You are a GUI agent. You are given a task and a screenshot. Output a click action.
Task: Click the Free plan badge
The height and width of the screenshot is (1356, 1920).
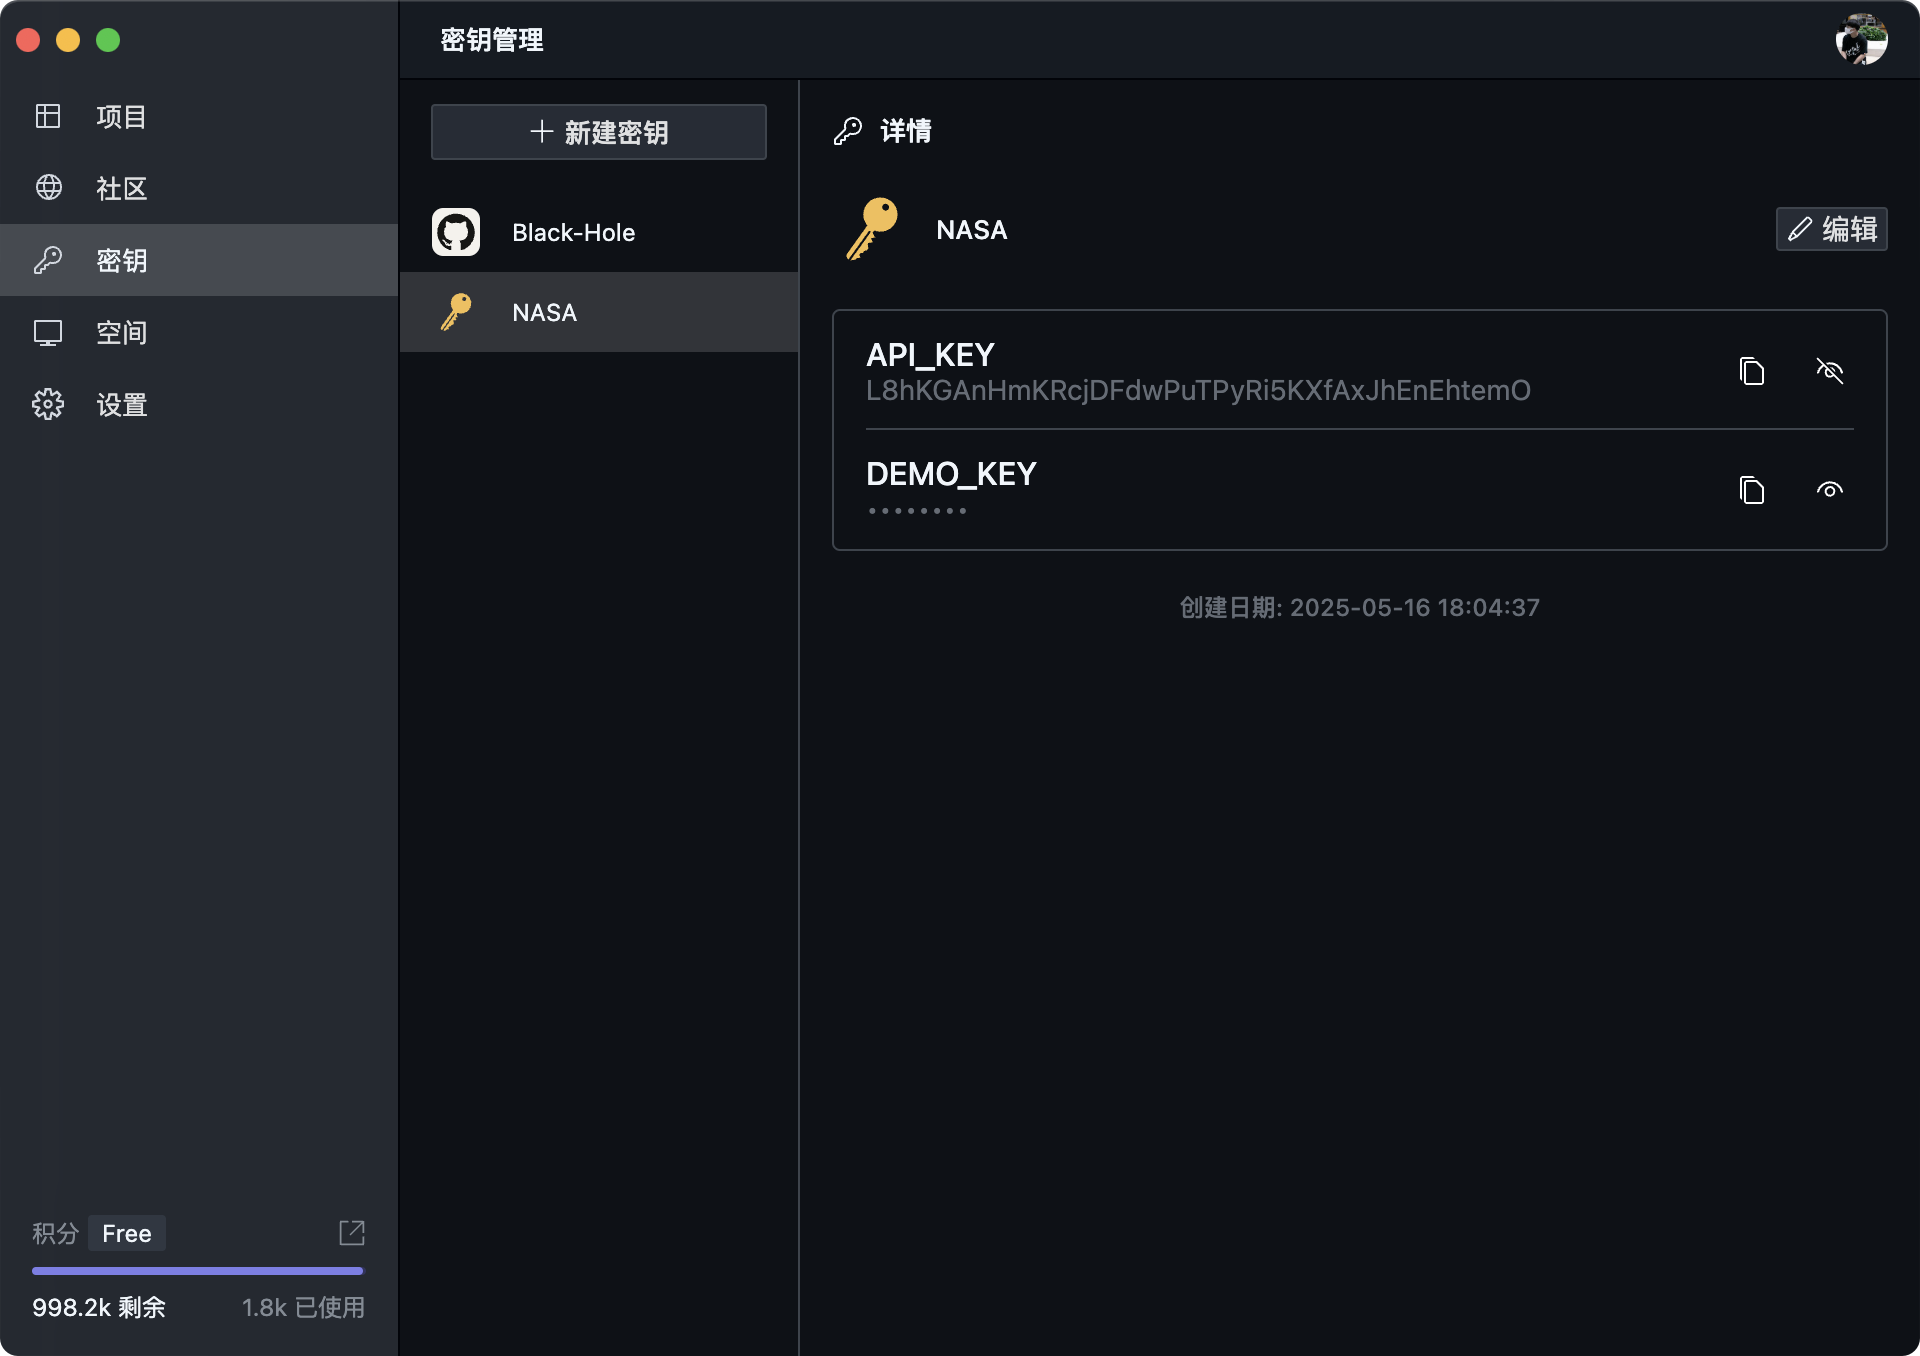pyautogui.click(x=126, y=1233)
